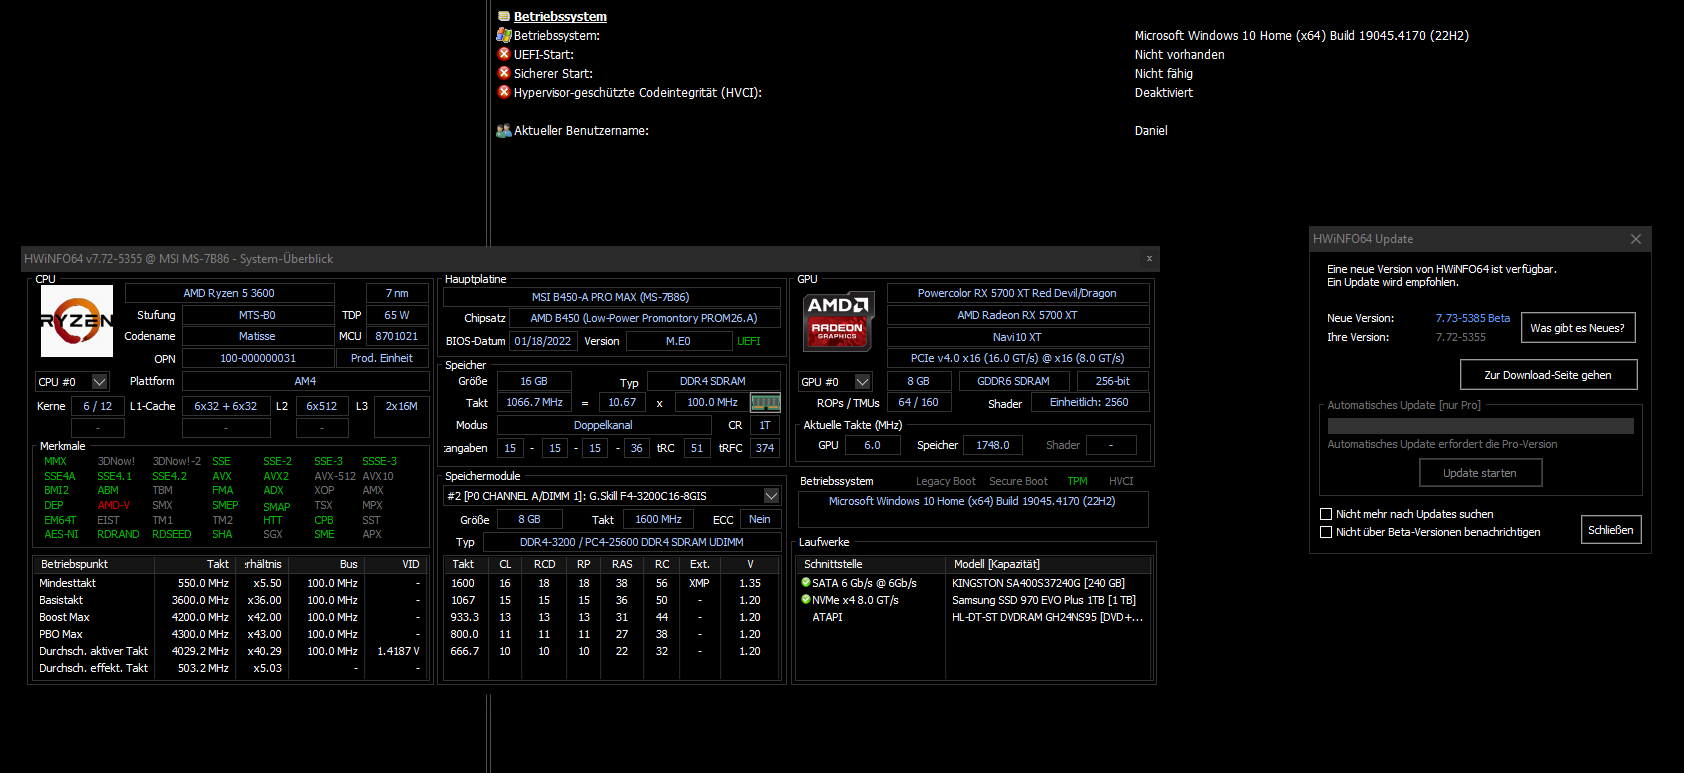Click the Schließen button
1684x773 pixels.
point(1611,530)
